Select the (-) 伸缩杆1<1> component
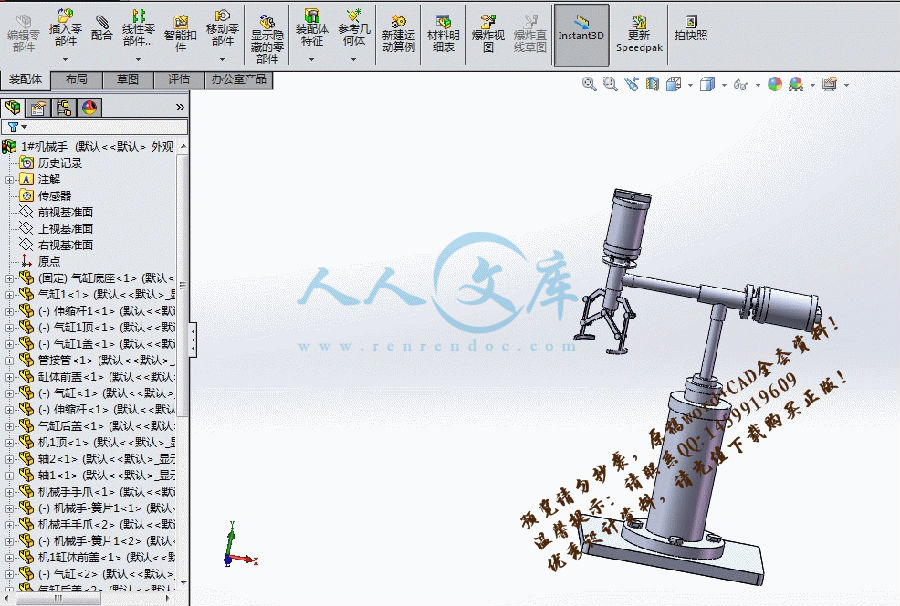 [x=106, y=311]
